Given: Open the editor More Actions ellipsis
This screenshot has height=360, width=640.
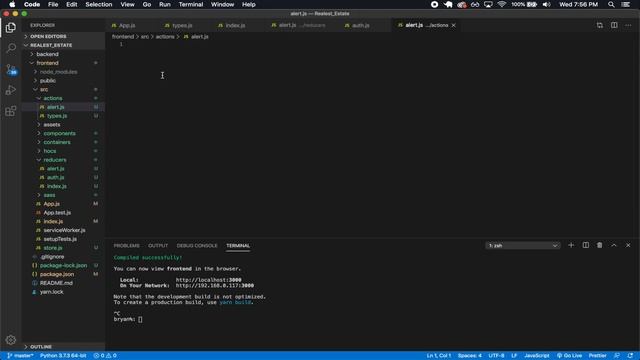Looking at the screenshot, I should [x=628, y=25].
